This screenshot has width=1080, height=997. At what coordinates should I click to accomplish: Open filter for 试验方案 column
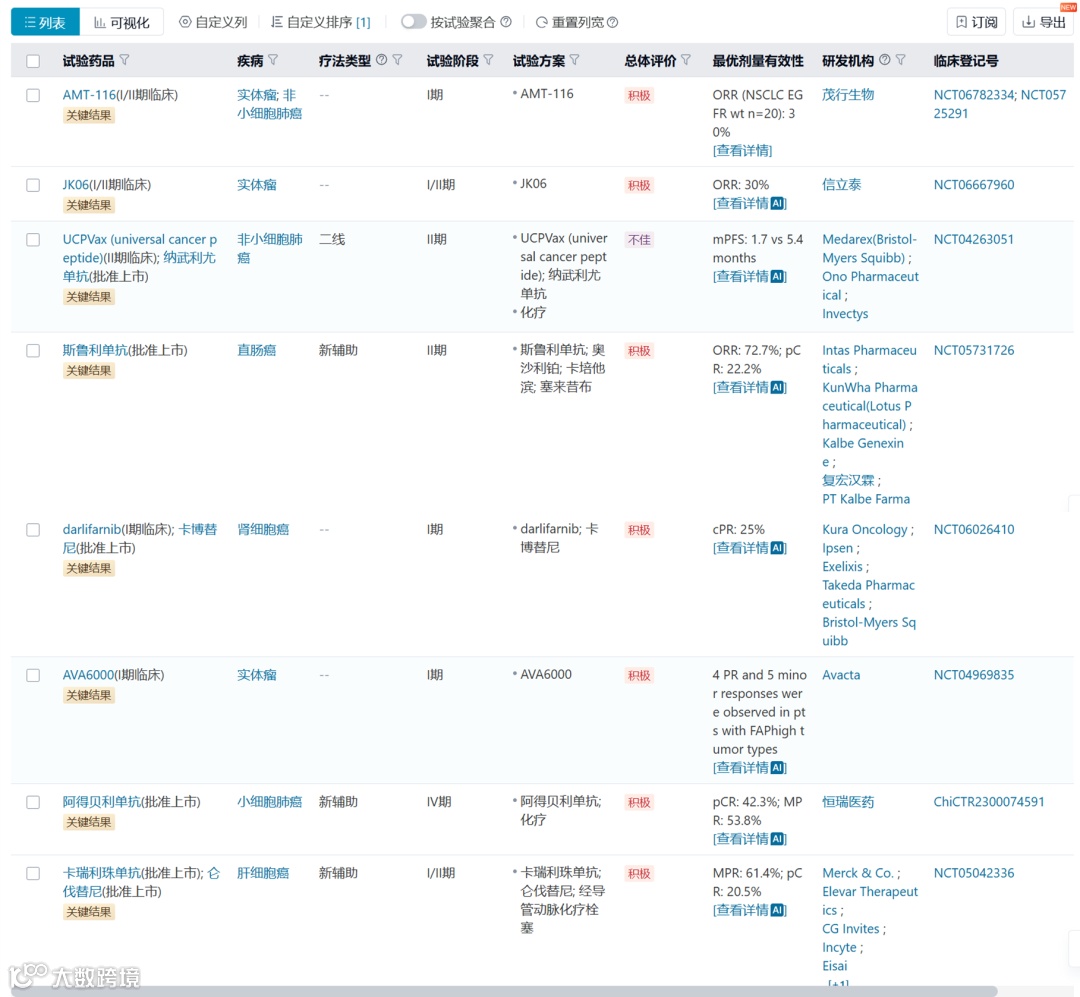click(574, 60)
